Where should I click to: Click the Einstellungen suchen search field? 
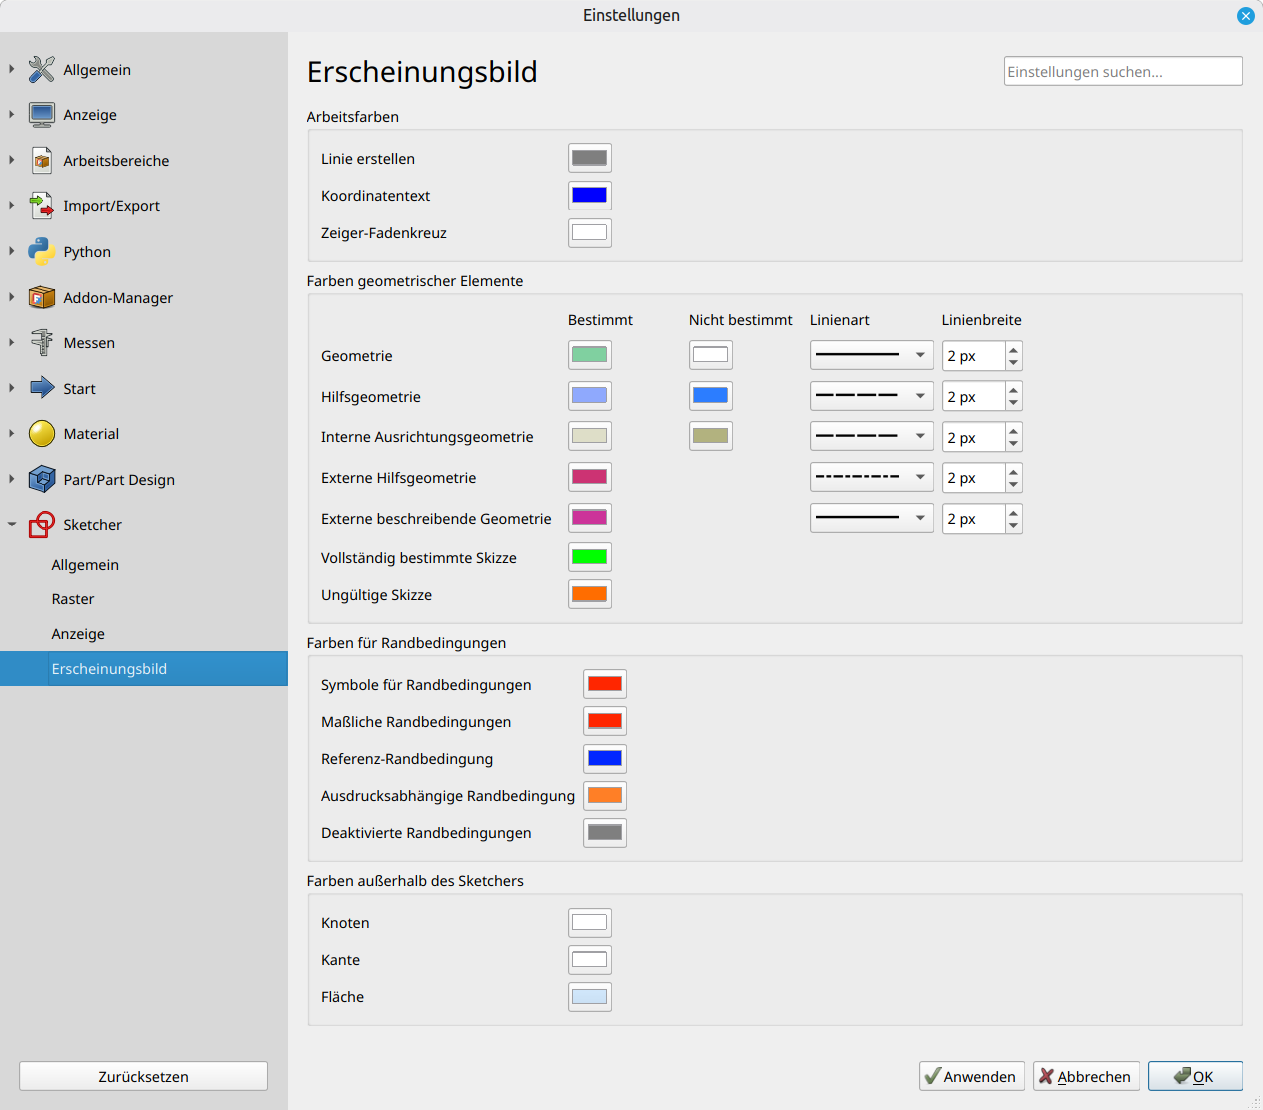coord(1123,71)
